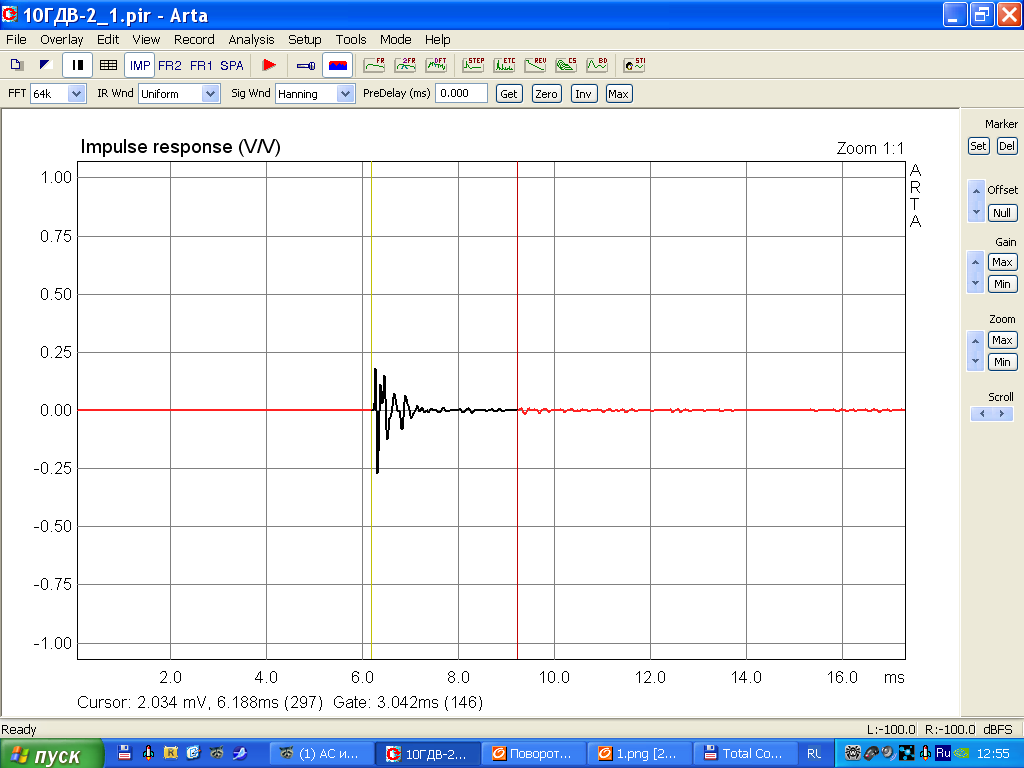Open the FR frequency response analysis
1024x768 pixels.
(x=374, y=65)
